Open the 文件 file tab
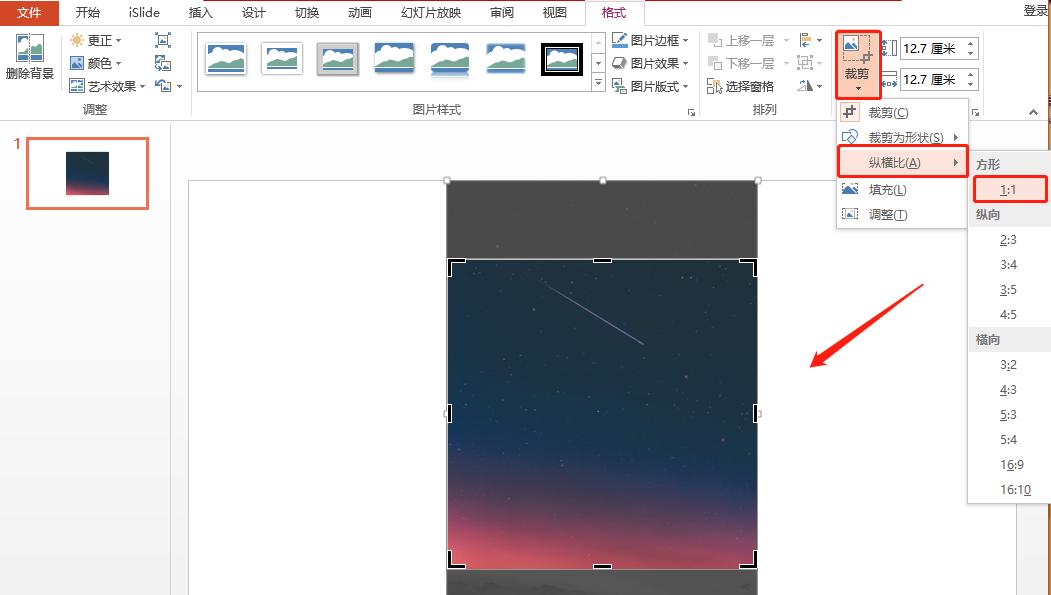This screenshot has height=595, width=1051. point(29,12)
